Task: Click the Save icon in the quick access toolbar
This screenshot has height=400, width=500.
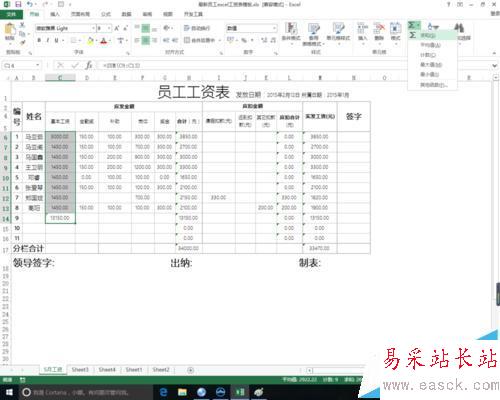Action: coord(18,4)
